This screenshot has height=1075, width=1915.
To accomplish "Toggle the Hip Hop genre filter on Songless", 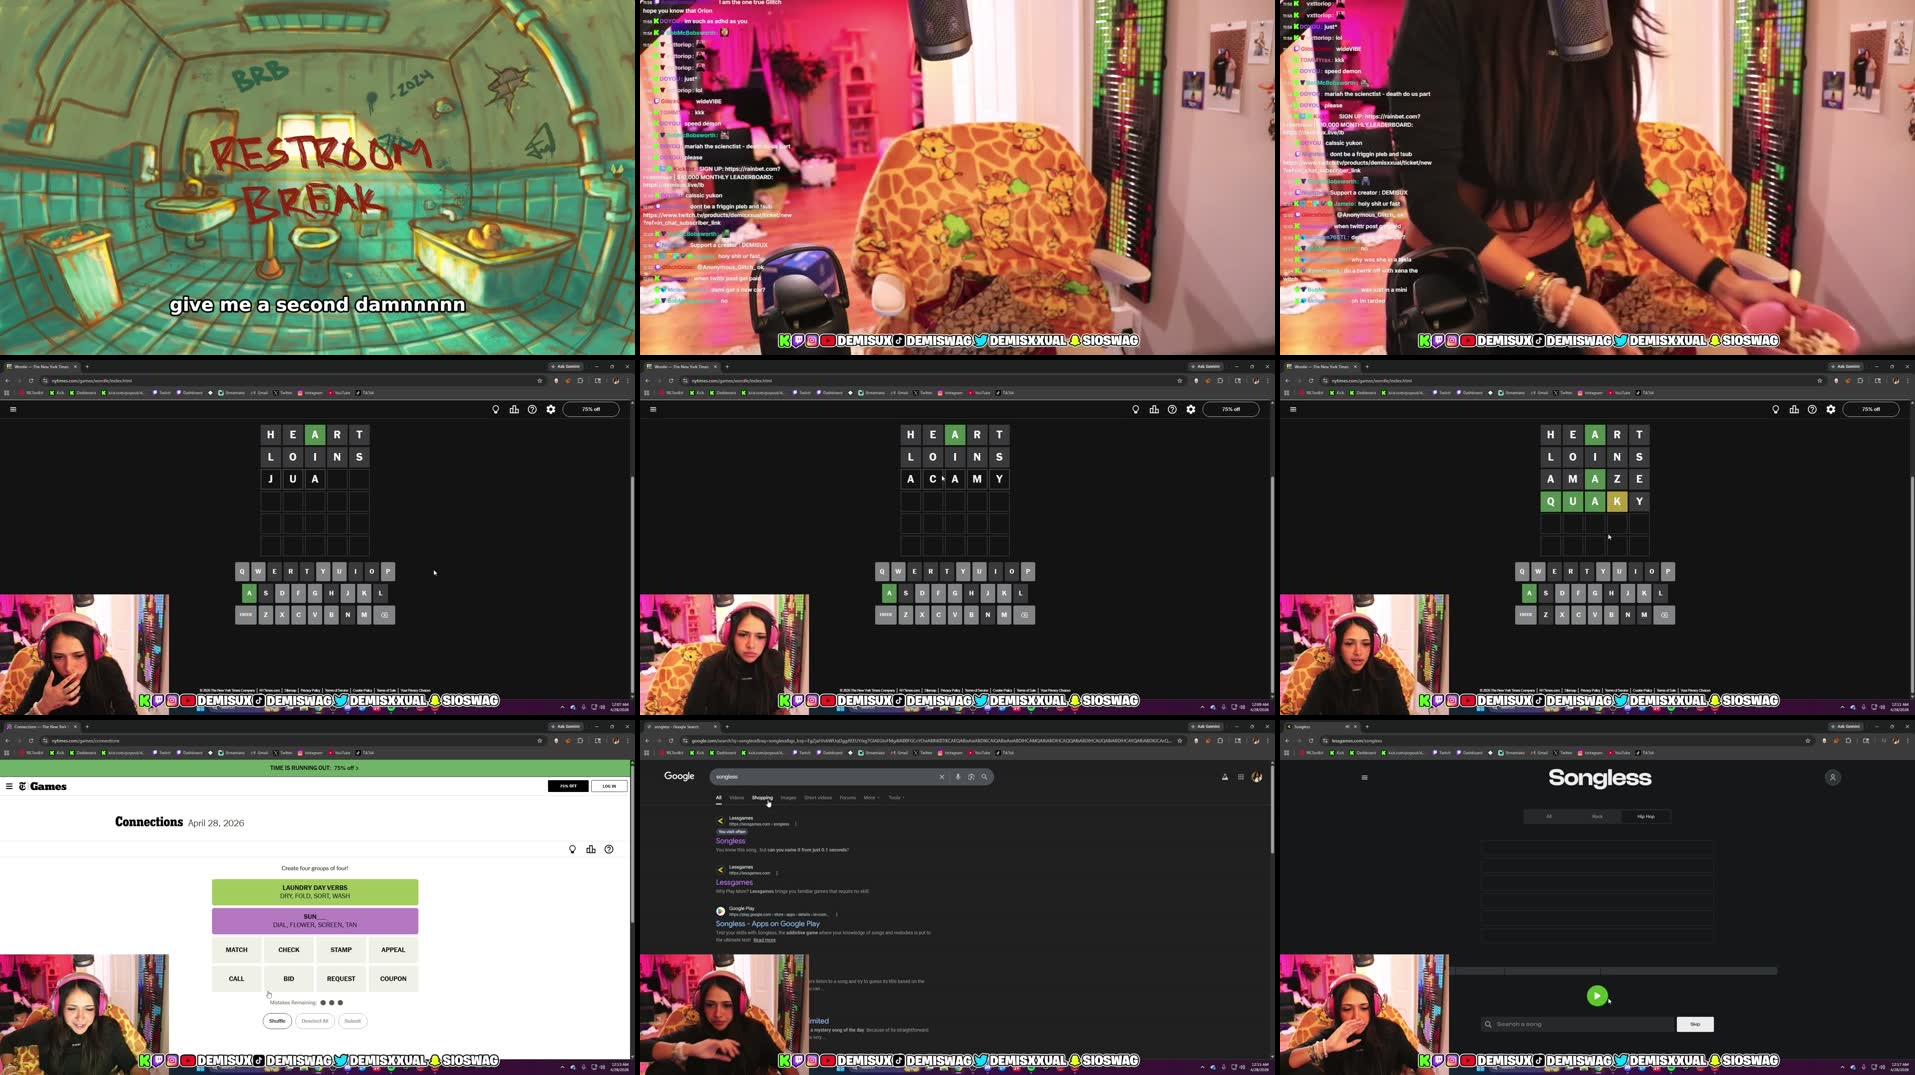I will 1646,816.
